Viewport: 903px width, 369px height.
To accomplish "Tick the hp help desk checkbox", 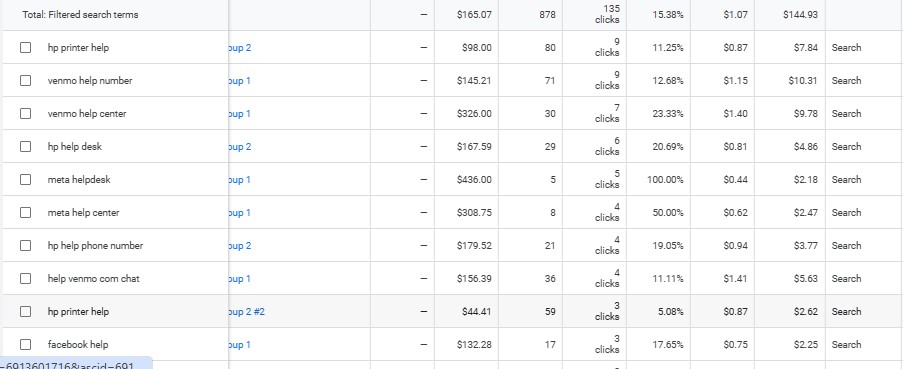I will click(25, 147).
